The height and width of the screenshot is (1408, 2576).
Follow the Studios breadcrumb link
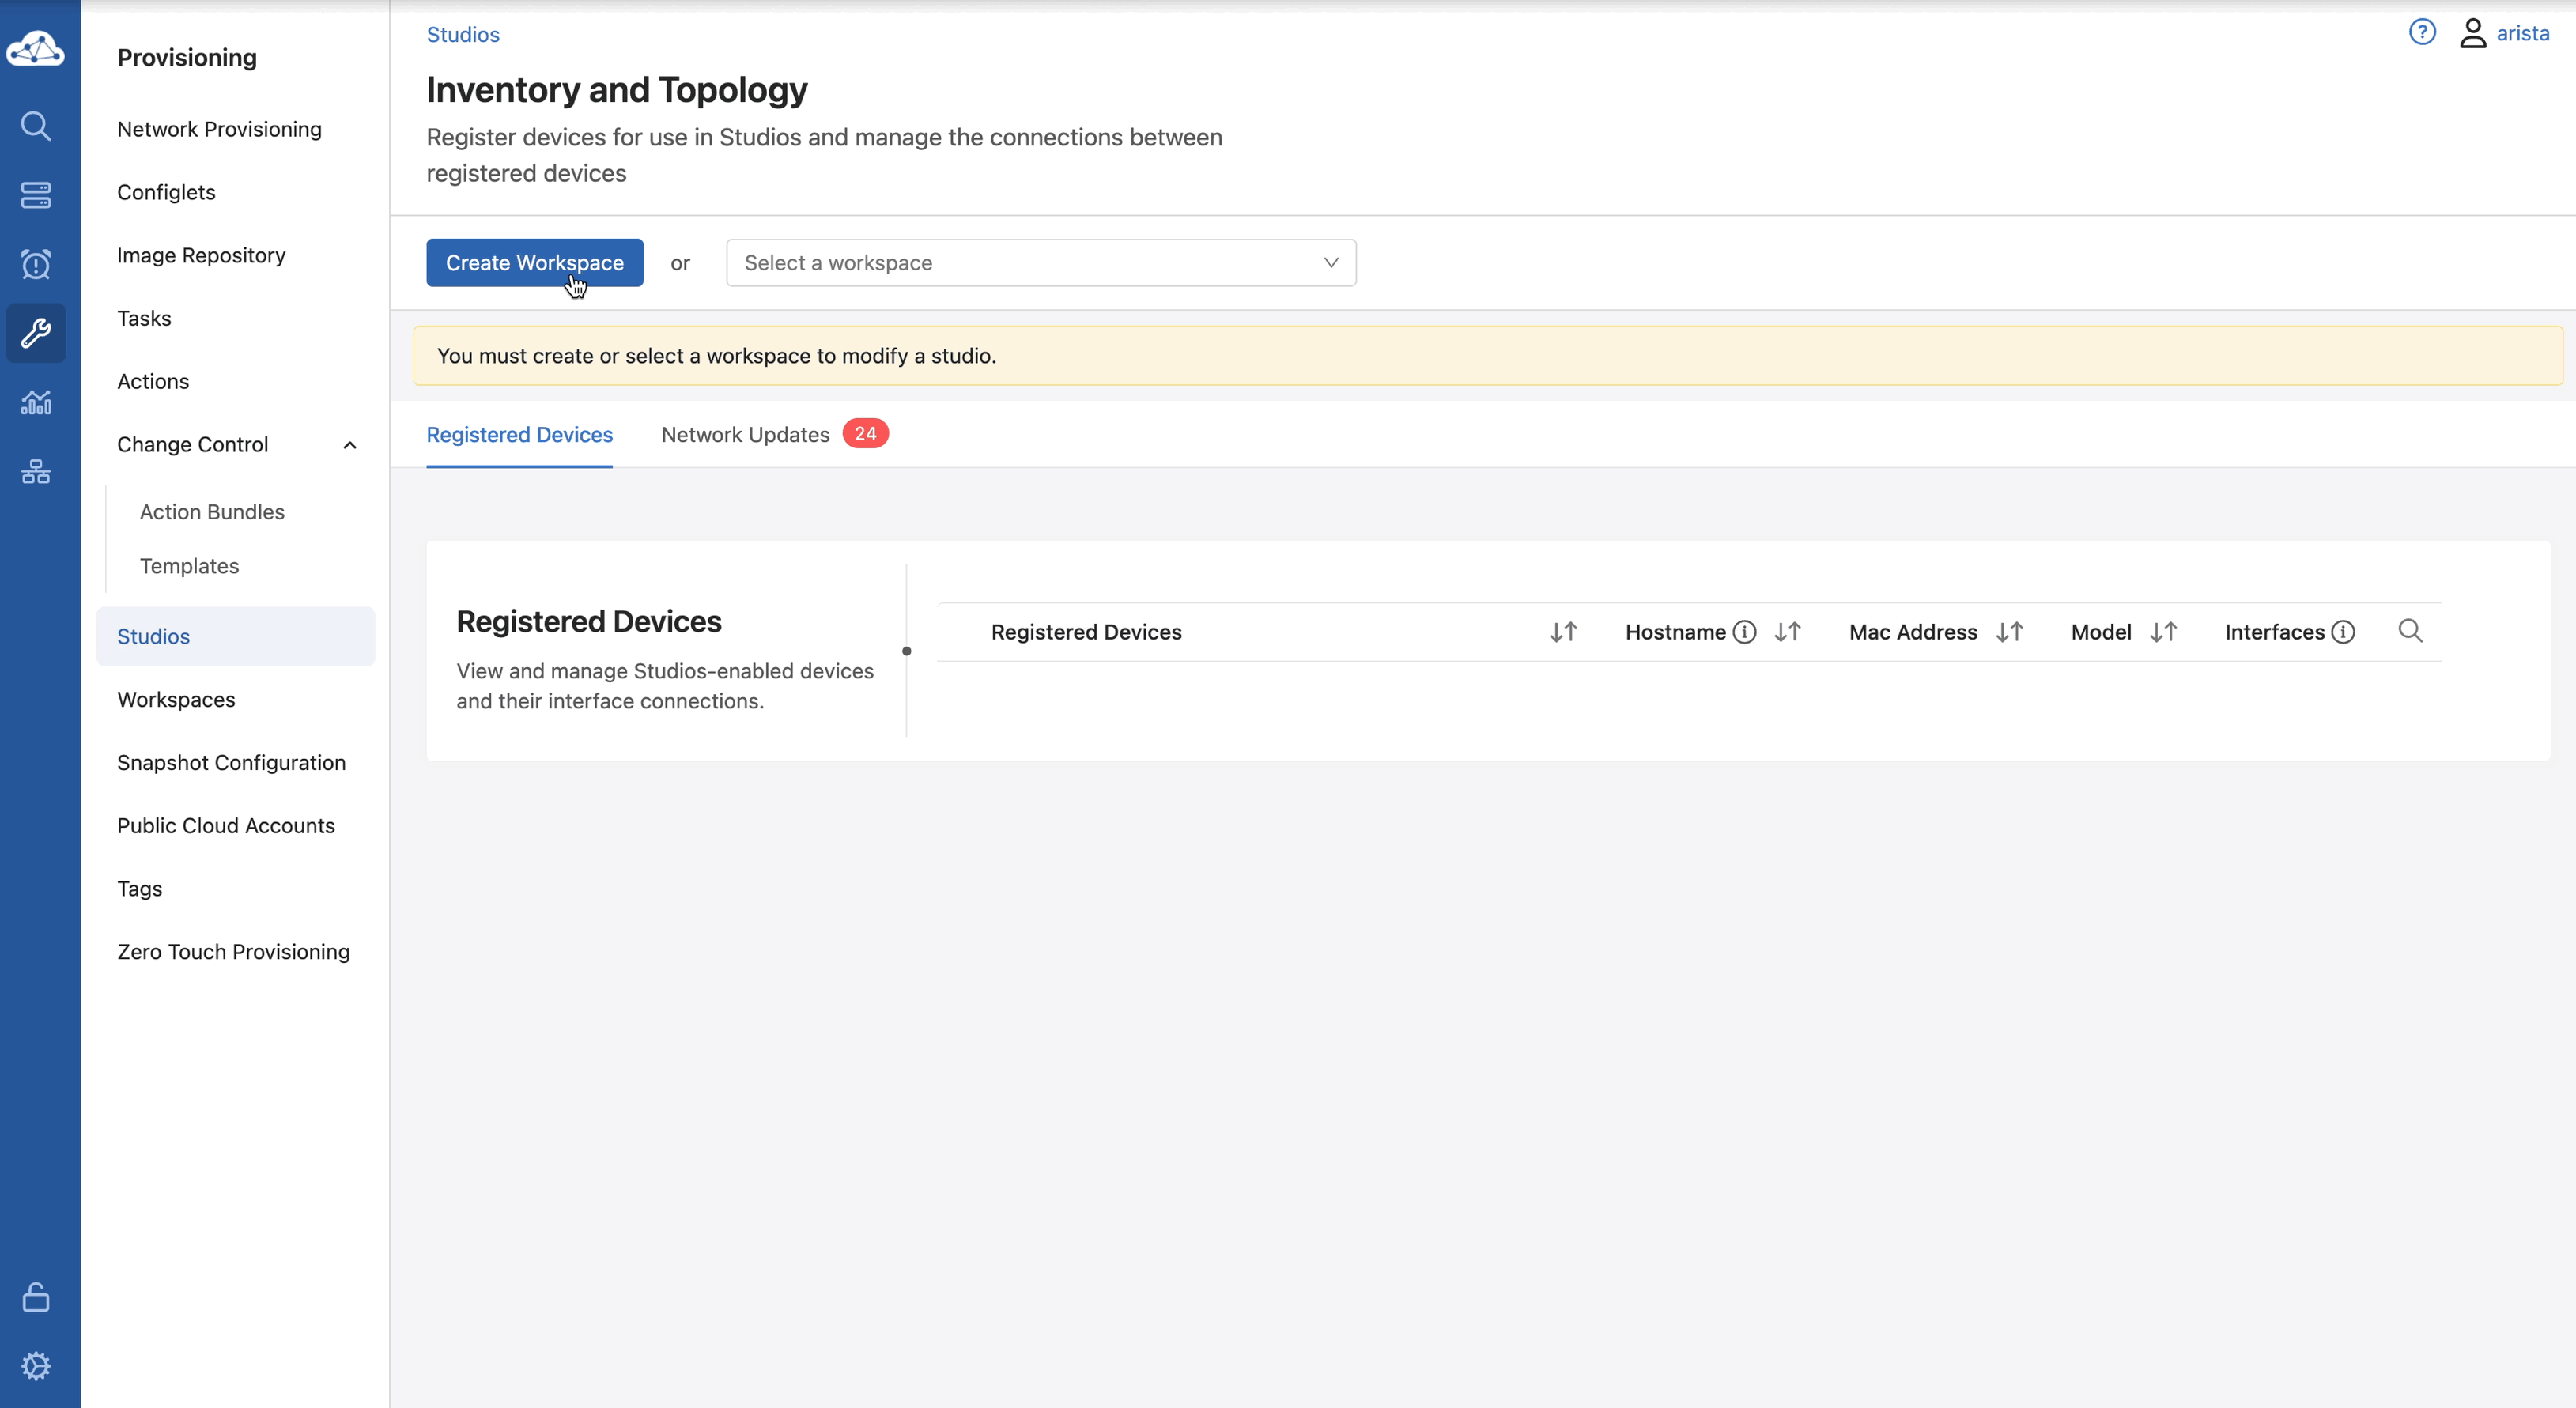(x=462, y=35)
